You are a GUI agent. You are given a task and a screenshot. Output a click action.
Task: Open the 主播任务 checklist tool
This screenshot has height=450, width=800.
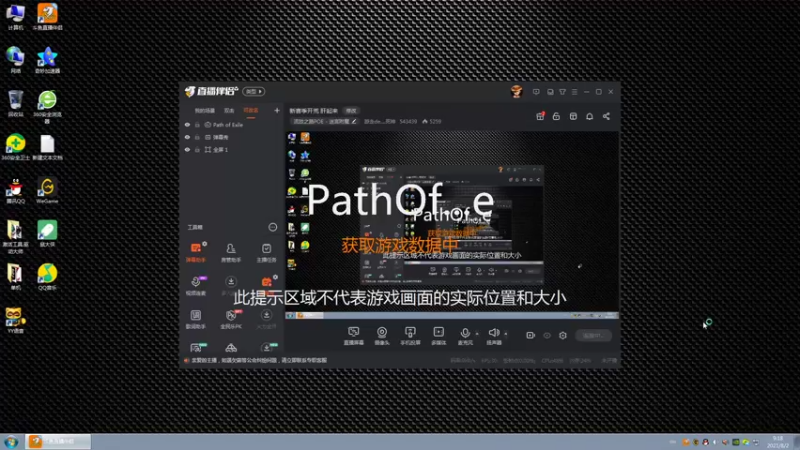266,252
